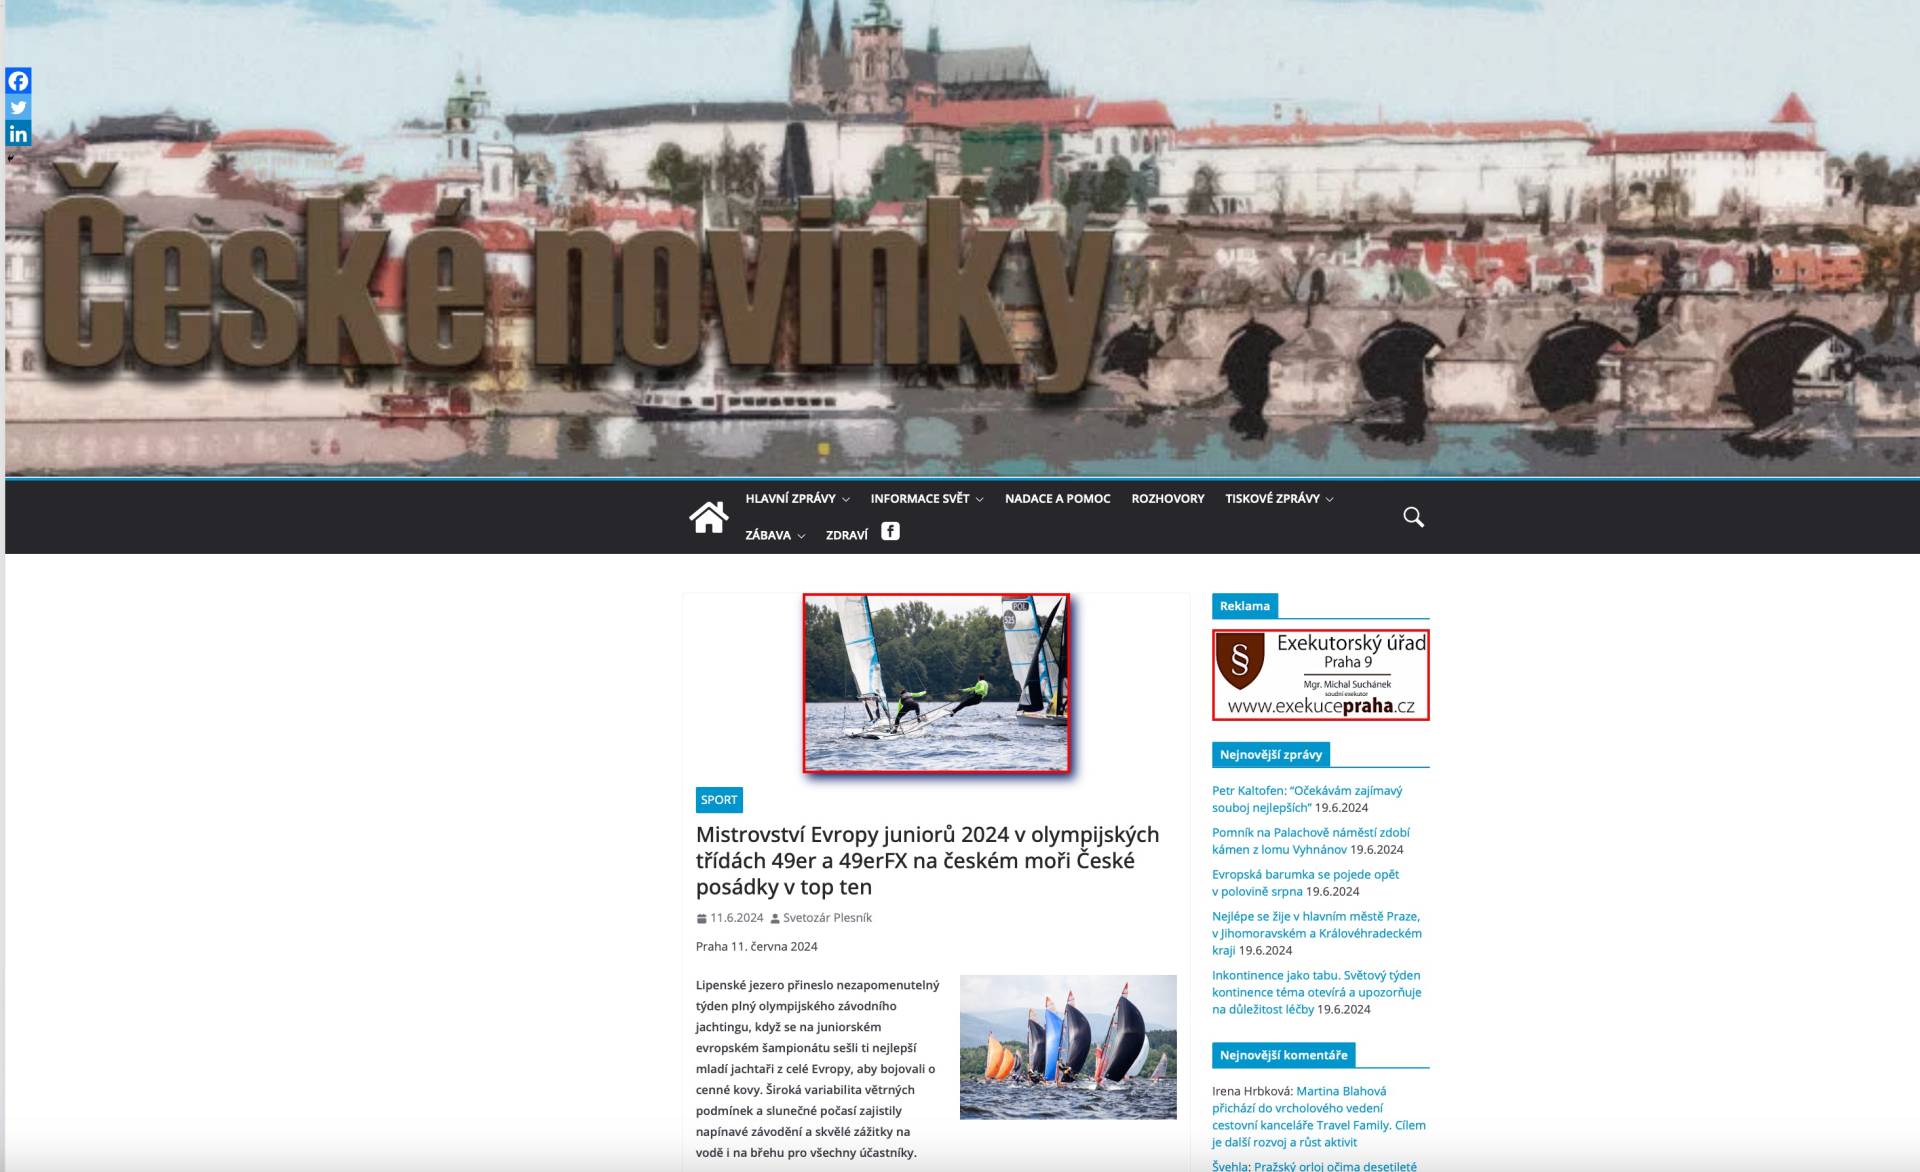Open the Exekutorský úřad Praha 9 advertisement

pos(1320,674)
